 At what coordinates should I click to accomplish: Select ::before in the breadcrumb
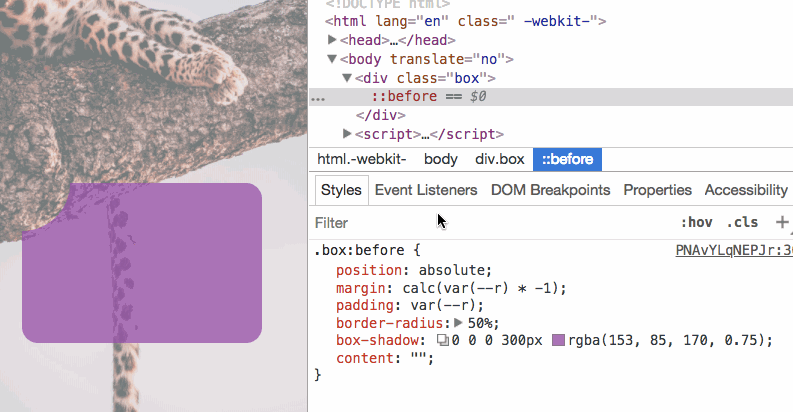567,159
